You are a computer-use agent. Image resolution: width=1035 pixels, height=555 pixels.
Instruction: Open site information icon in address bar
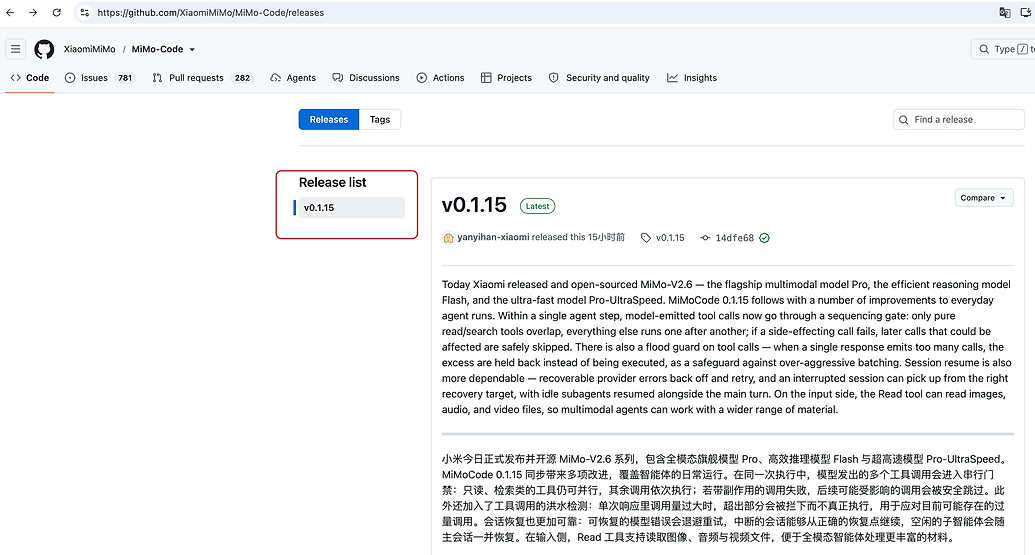pyautogui.click(x=84, y=13)
